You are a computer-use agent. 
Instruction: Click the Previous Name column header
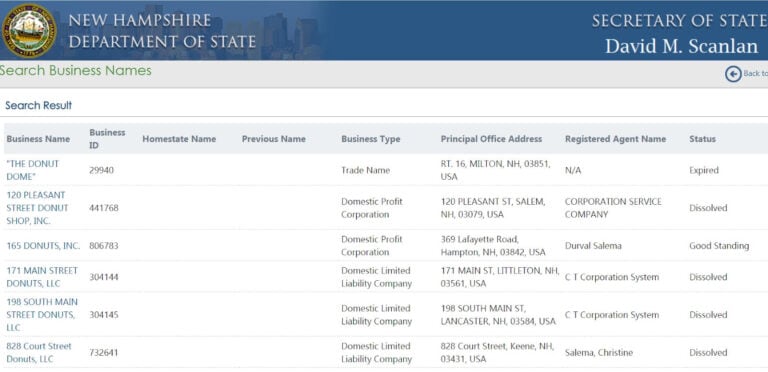point(274,139)
